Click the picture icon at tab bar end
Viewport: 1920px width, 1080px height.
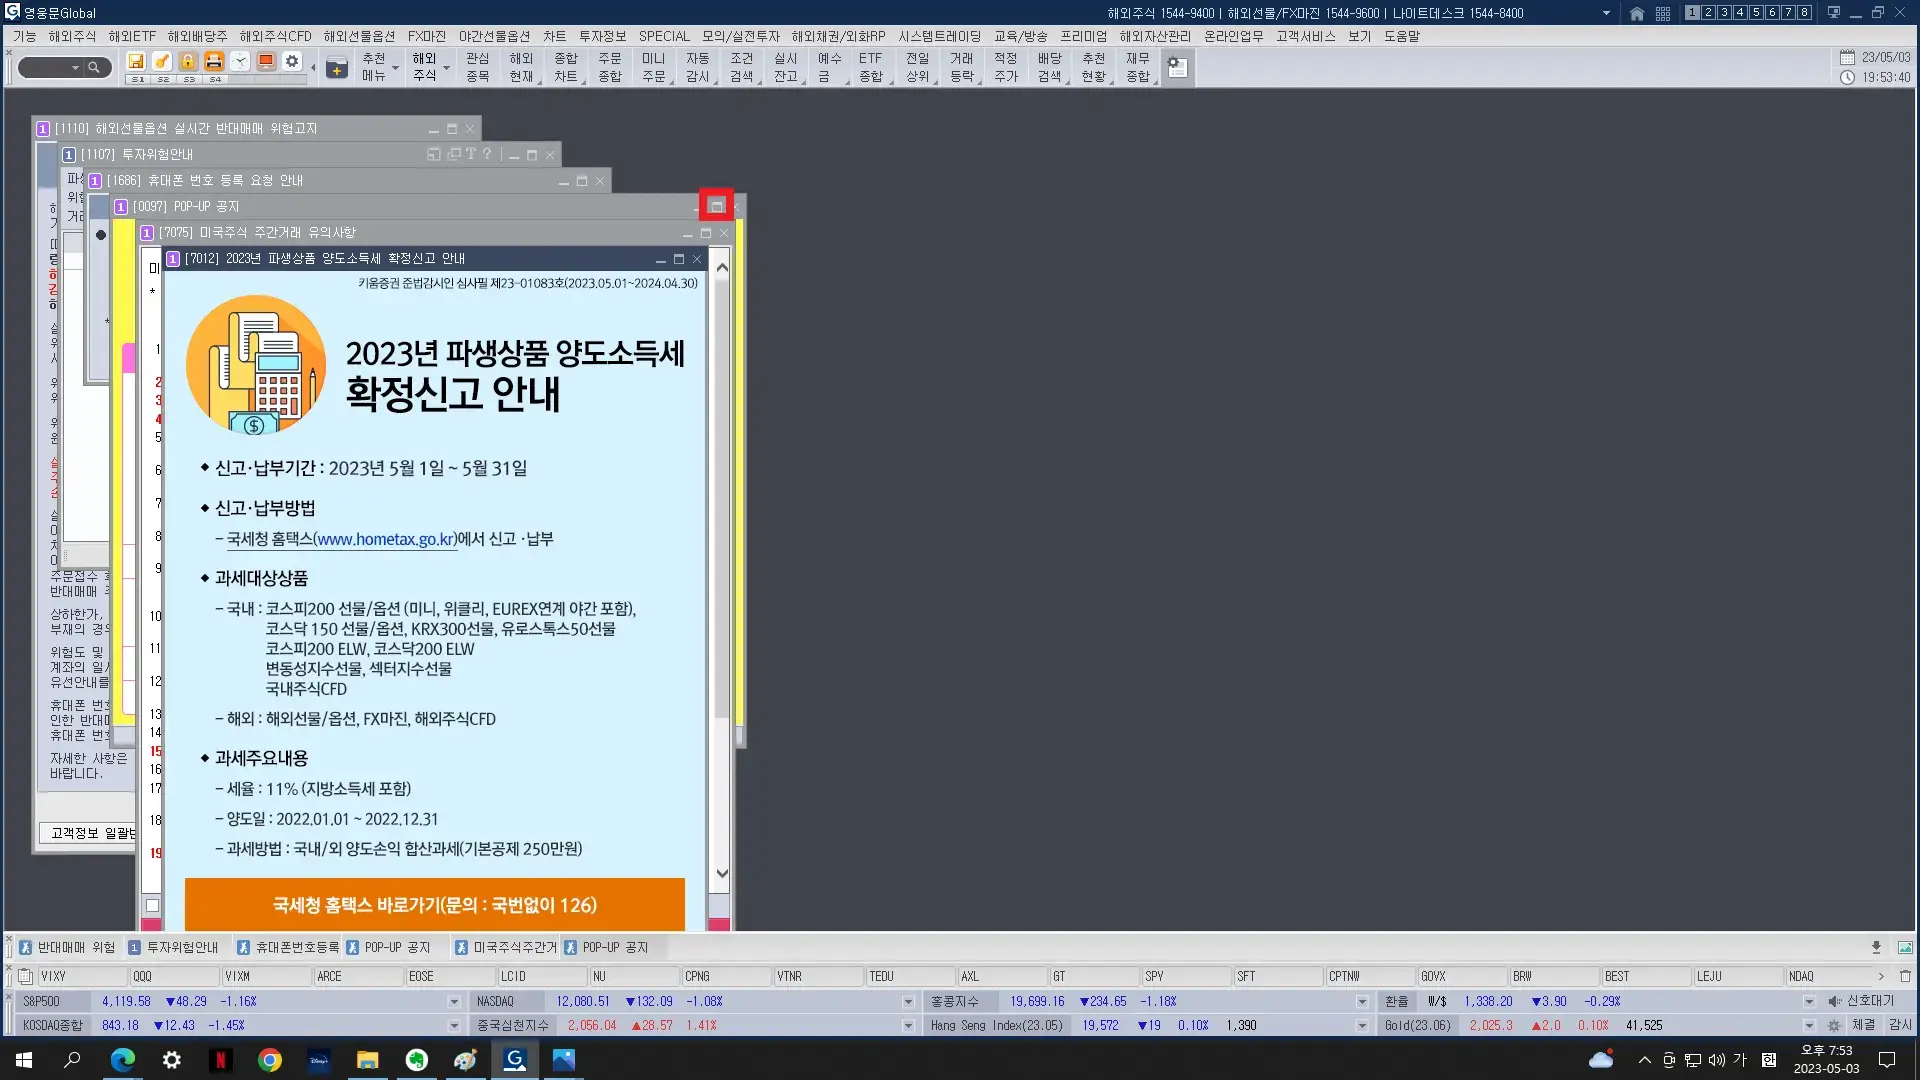(1905, 947)
